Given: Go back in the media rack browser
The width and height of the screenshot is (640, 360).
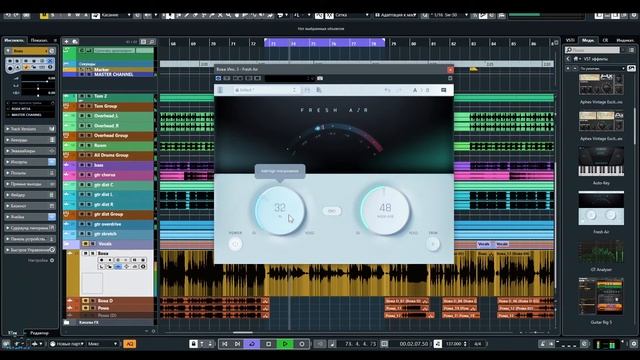Looking at the screenshot, I should (568, 59).
